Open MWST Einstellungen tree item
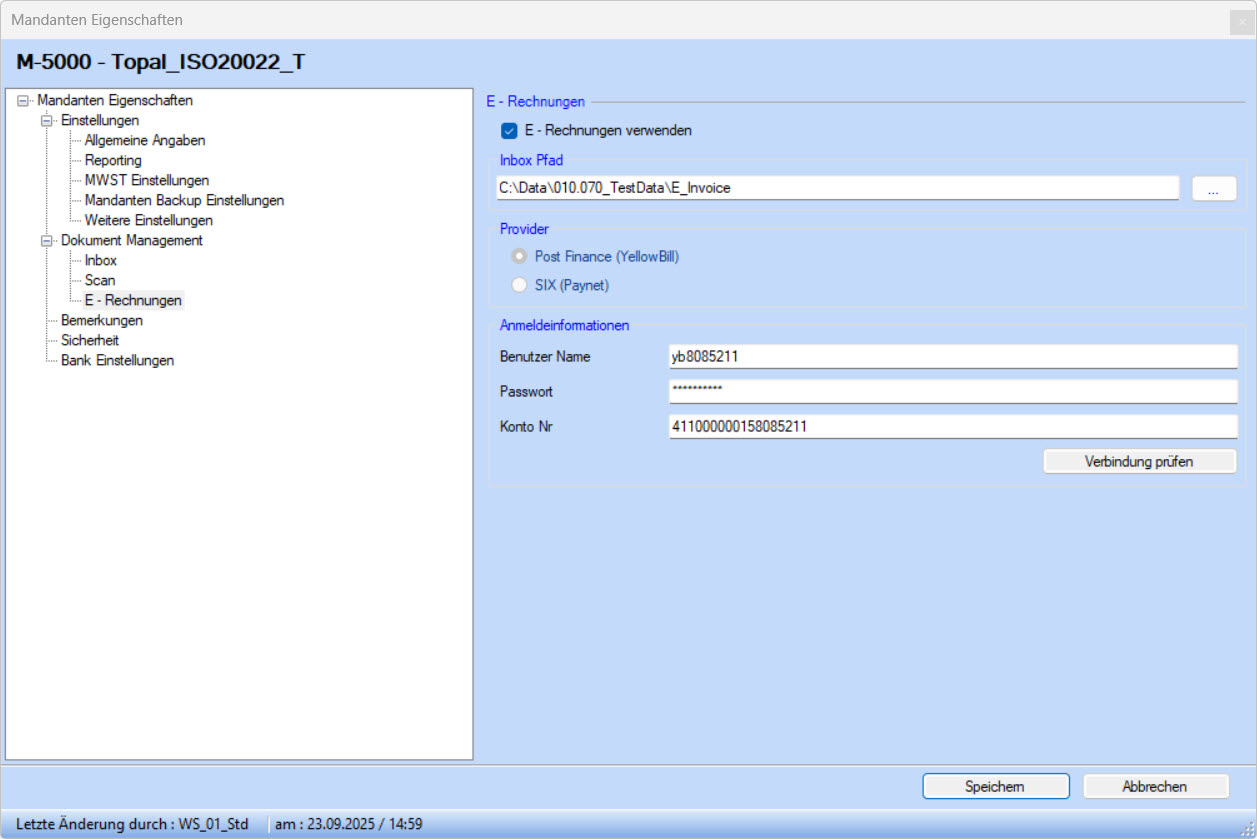The width and height of the screenshot is (1257, 839). point(147,181)
